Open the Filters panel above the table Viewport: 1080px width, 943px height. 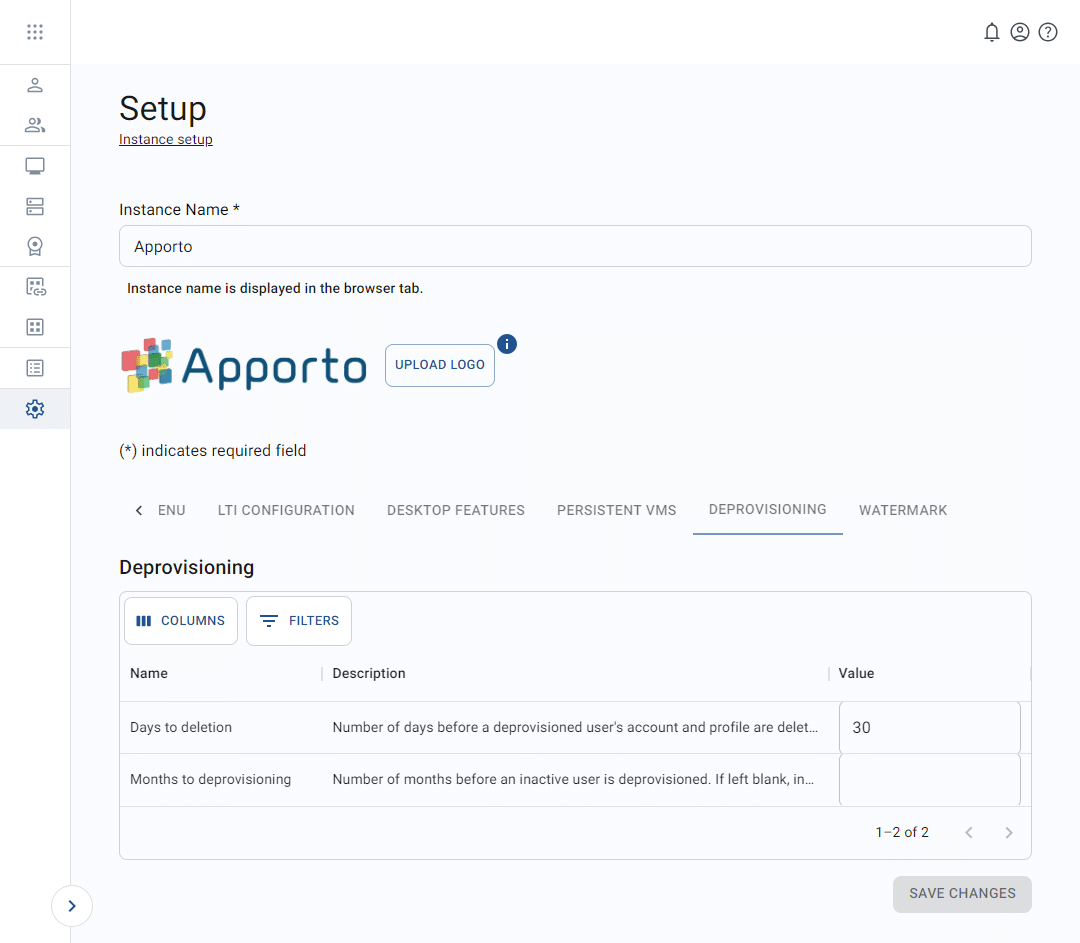pos(298,620)
